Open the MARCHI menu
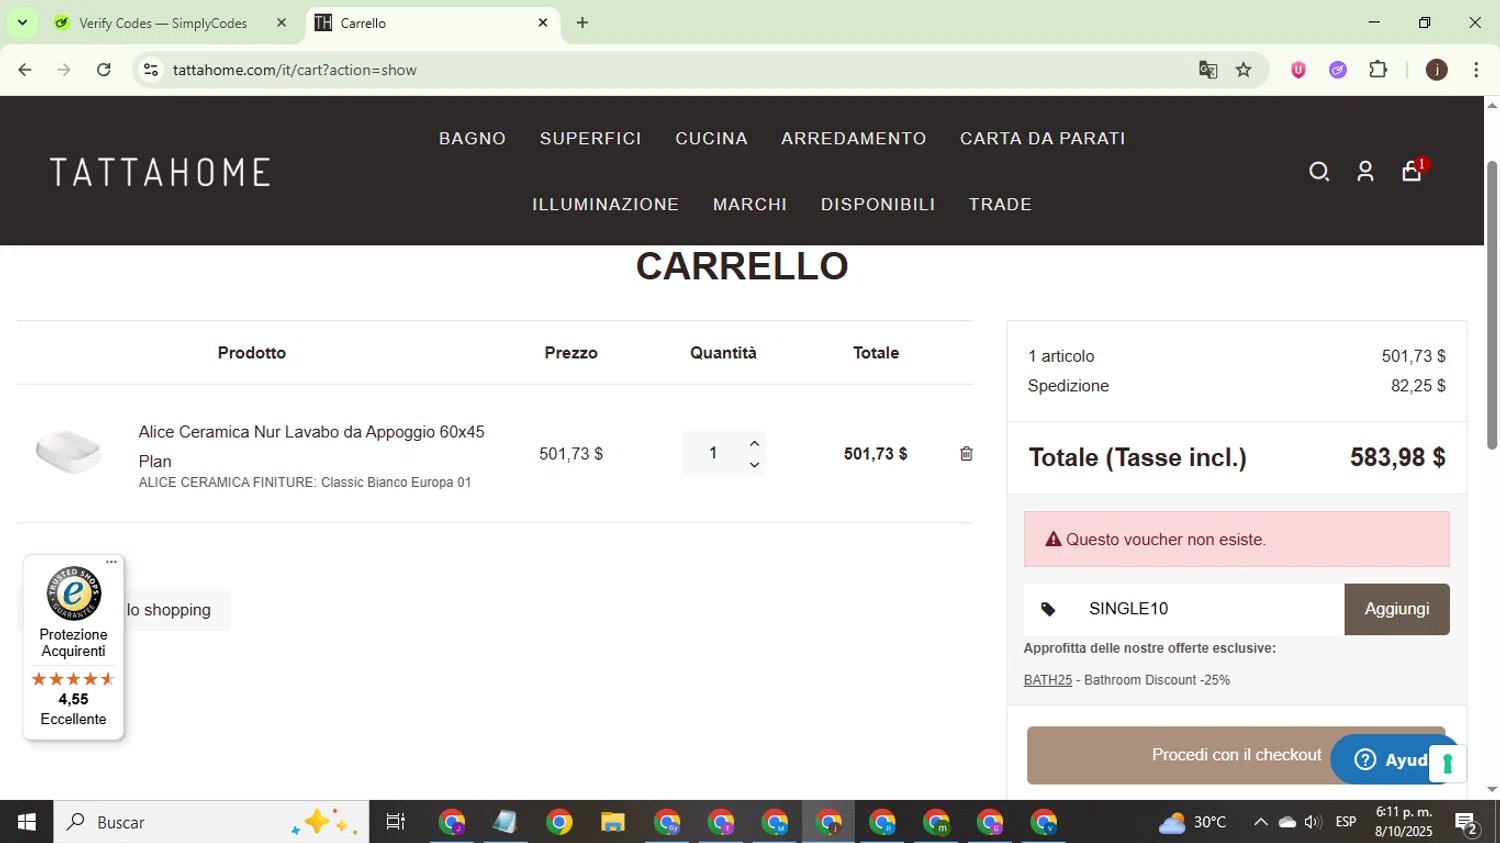This screenshot has height=843, width=1500. pos(750,205)
